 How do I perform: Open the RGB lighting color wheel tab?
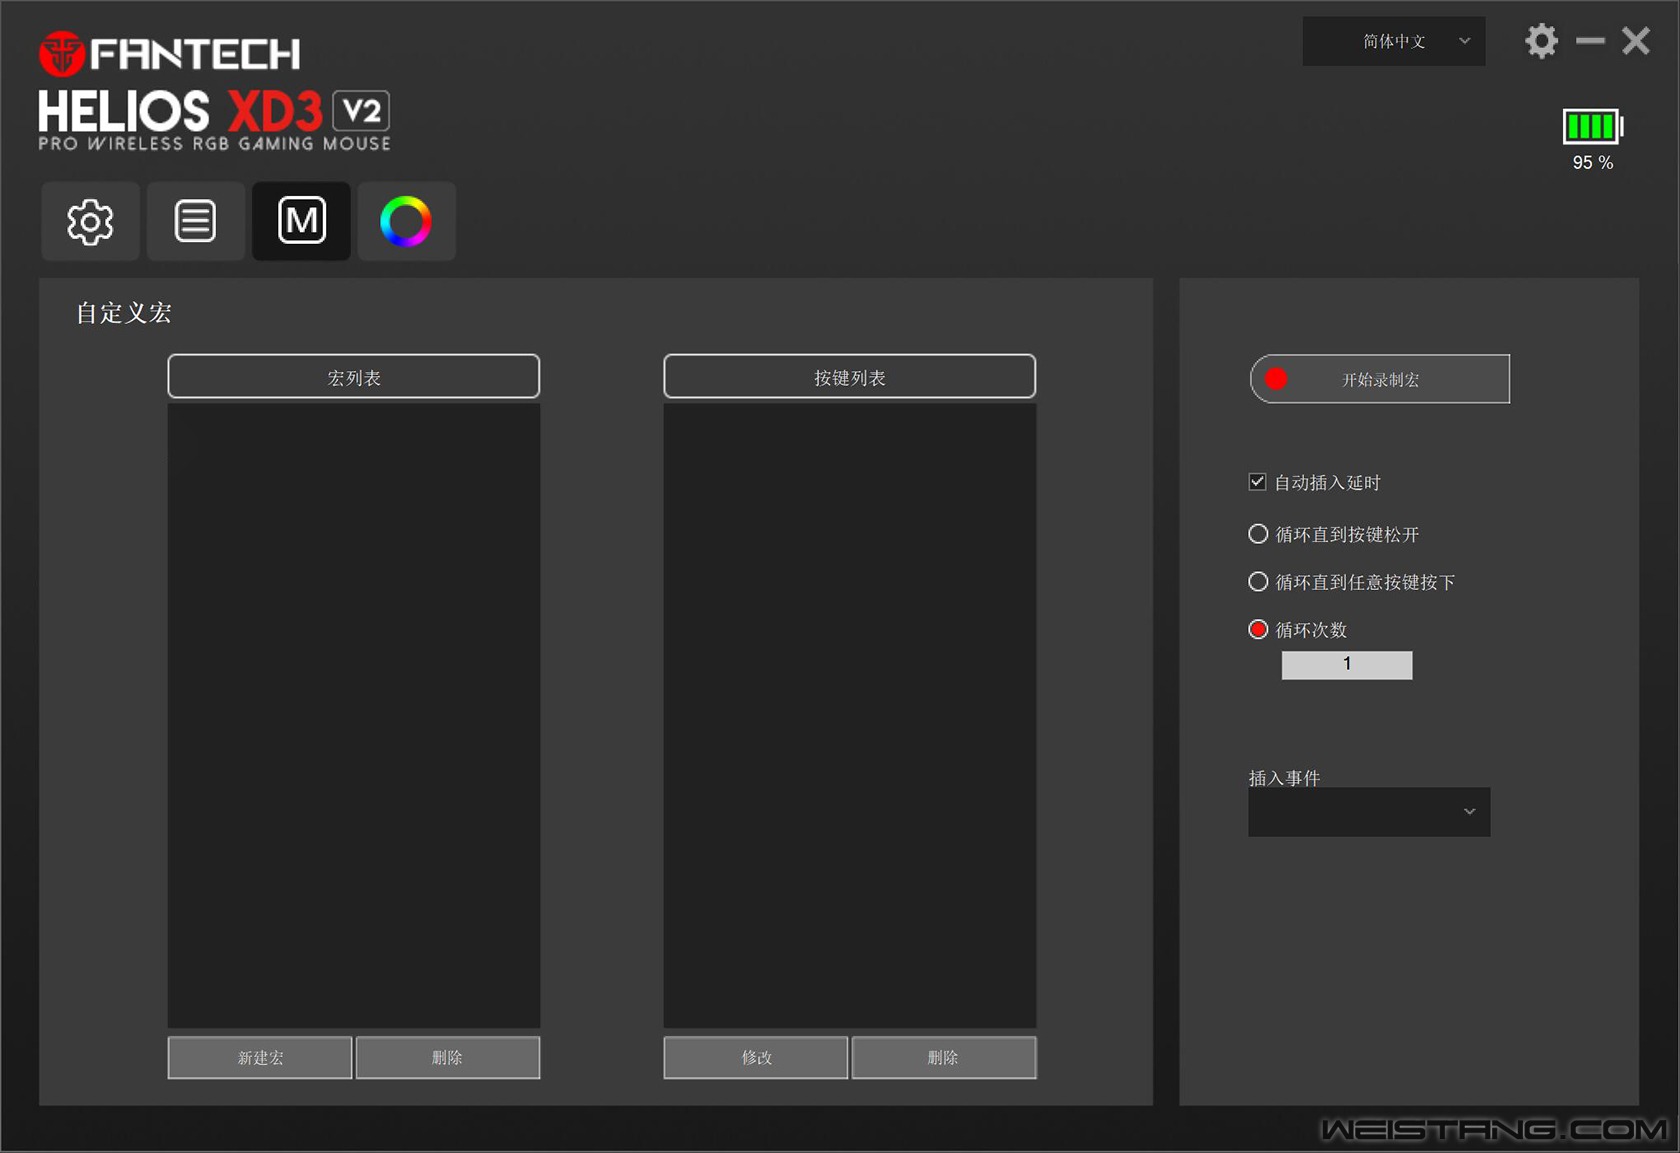pyautogui.click(x=406, y=221)
